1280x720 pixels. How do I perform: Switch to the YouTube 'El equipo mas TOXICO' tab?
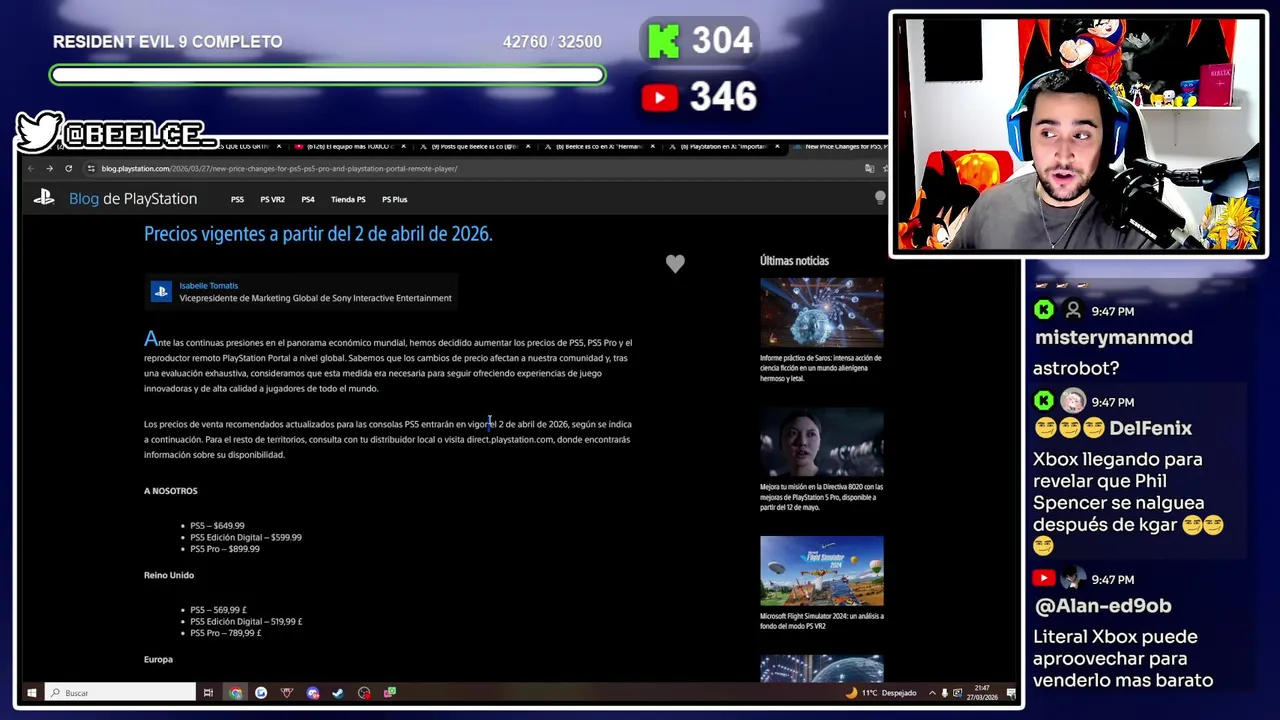tap(348, 147)
